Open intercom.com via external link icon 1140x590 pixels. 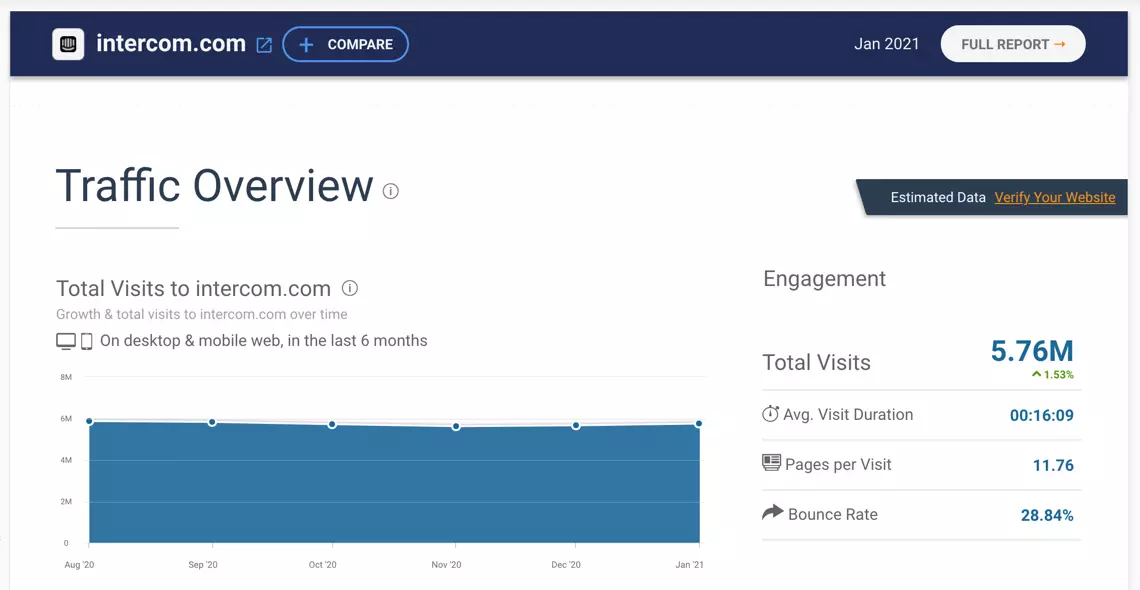click(x=265, y=45)
